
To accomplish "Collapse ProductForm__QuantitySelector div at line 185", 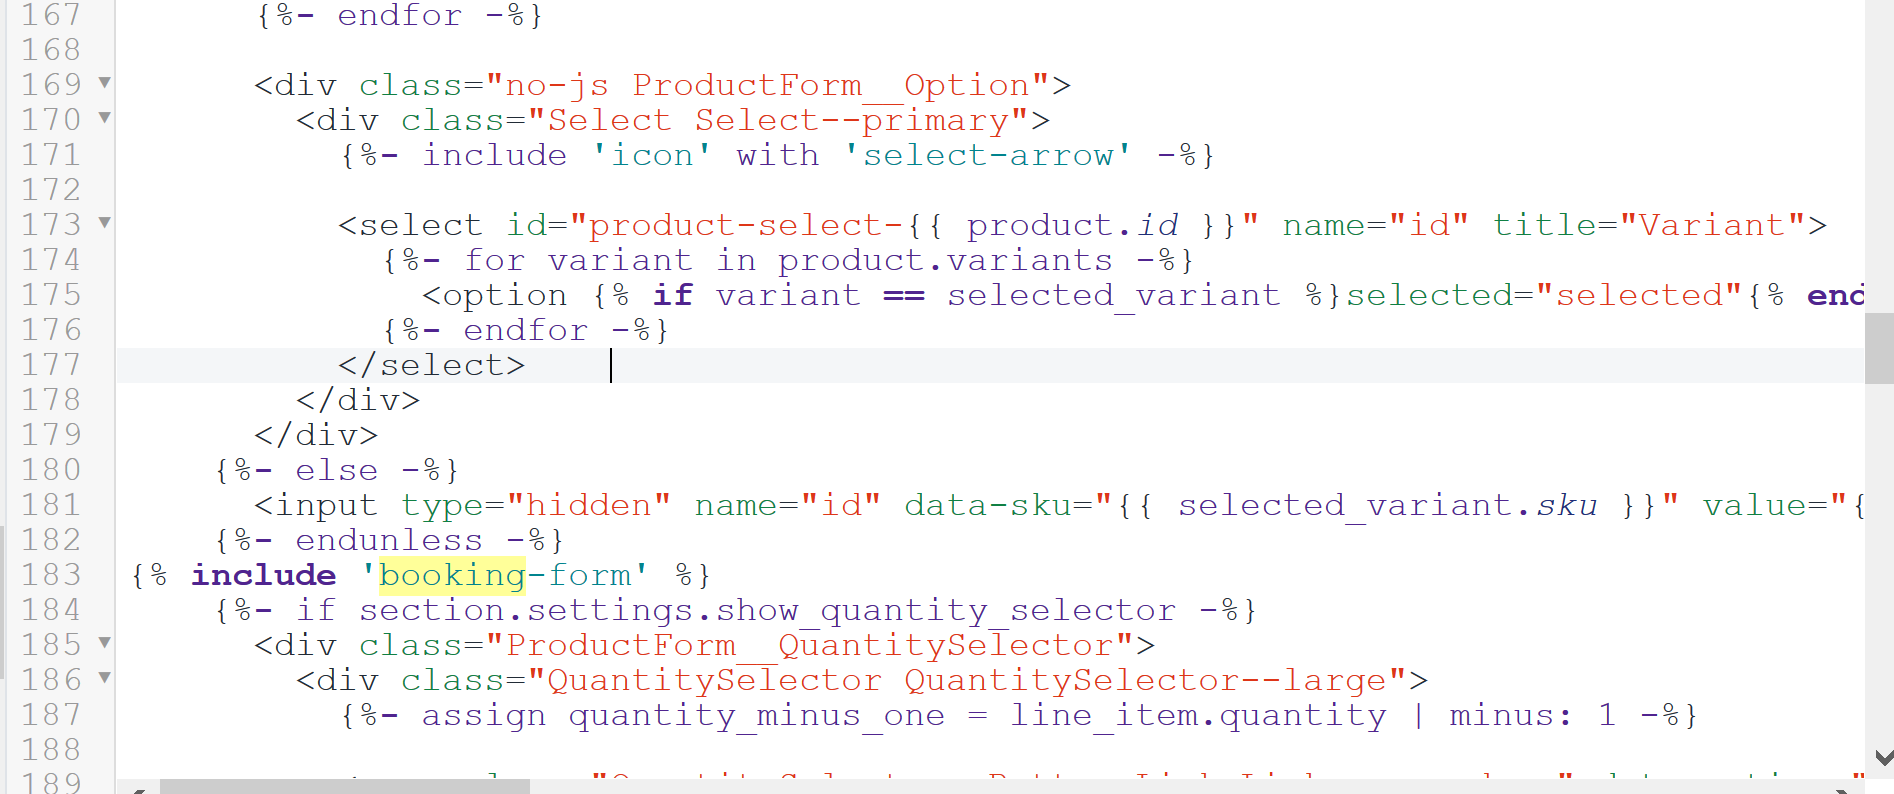I will 104,642.
